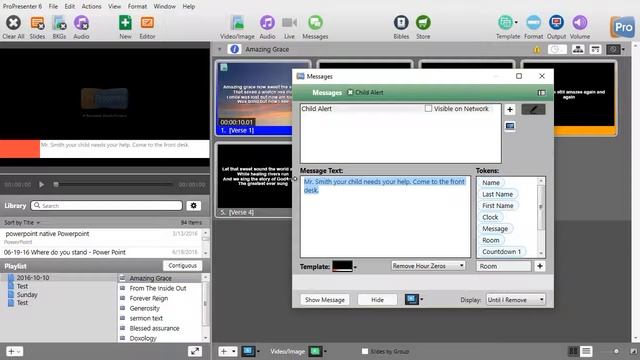Click Template color swatch
This screenshot has width=640, height=360.
(x=342, y=266)
